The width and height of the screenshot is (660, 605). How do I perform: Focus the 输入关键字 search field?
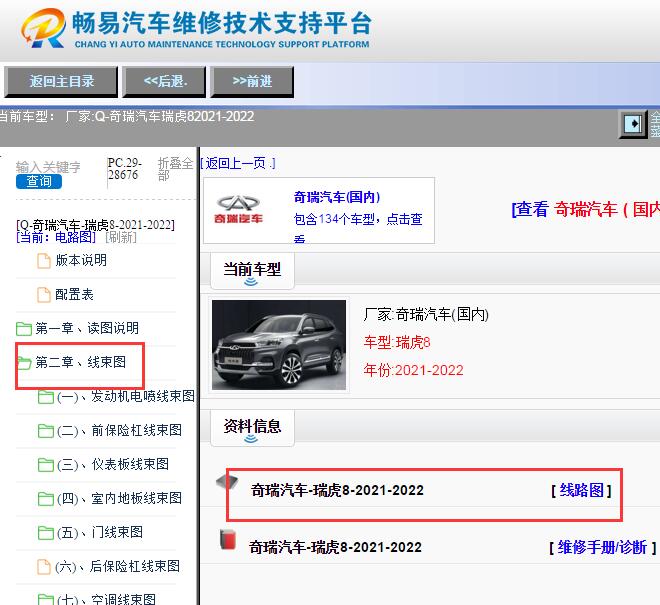coord(48,167)
